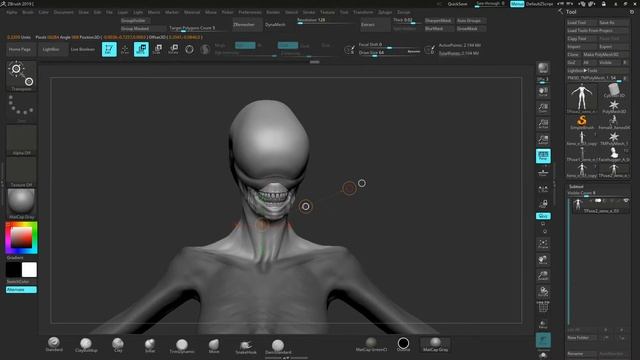Select the ClayBuildup brush
The height and width of the screenshot is (360, 640).
[x=86, y=345]
